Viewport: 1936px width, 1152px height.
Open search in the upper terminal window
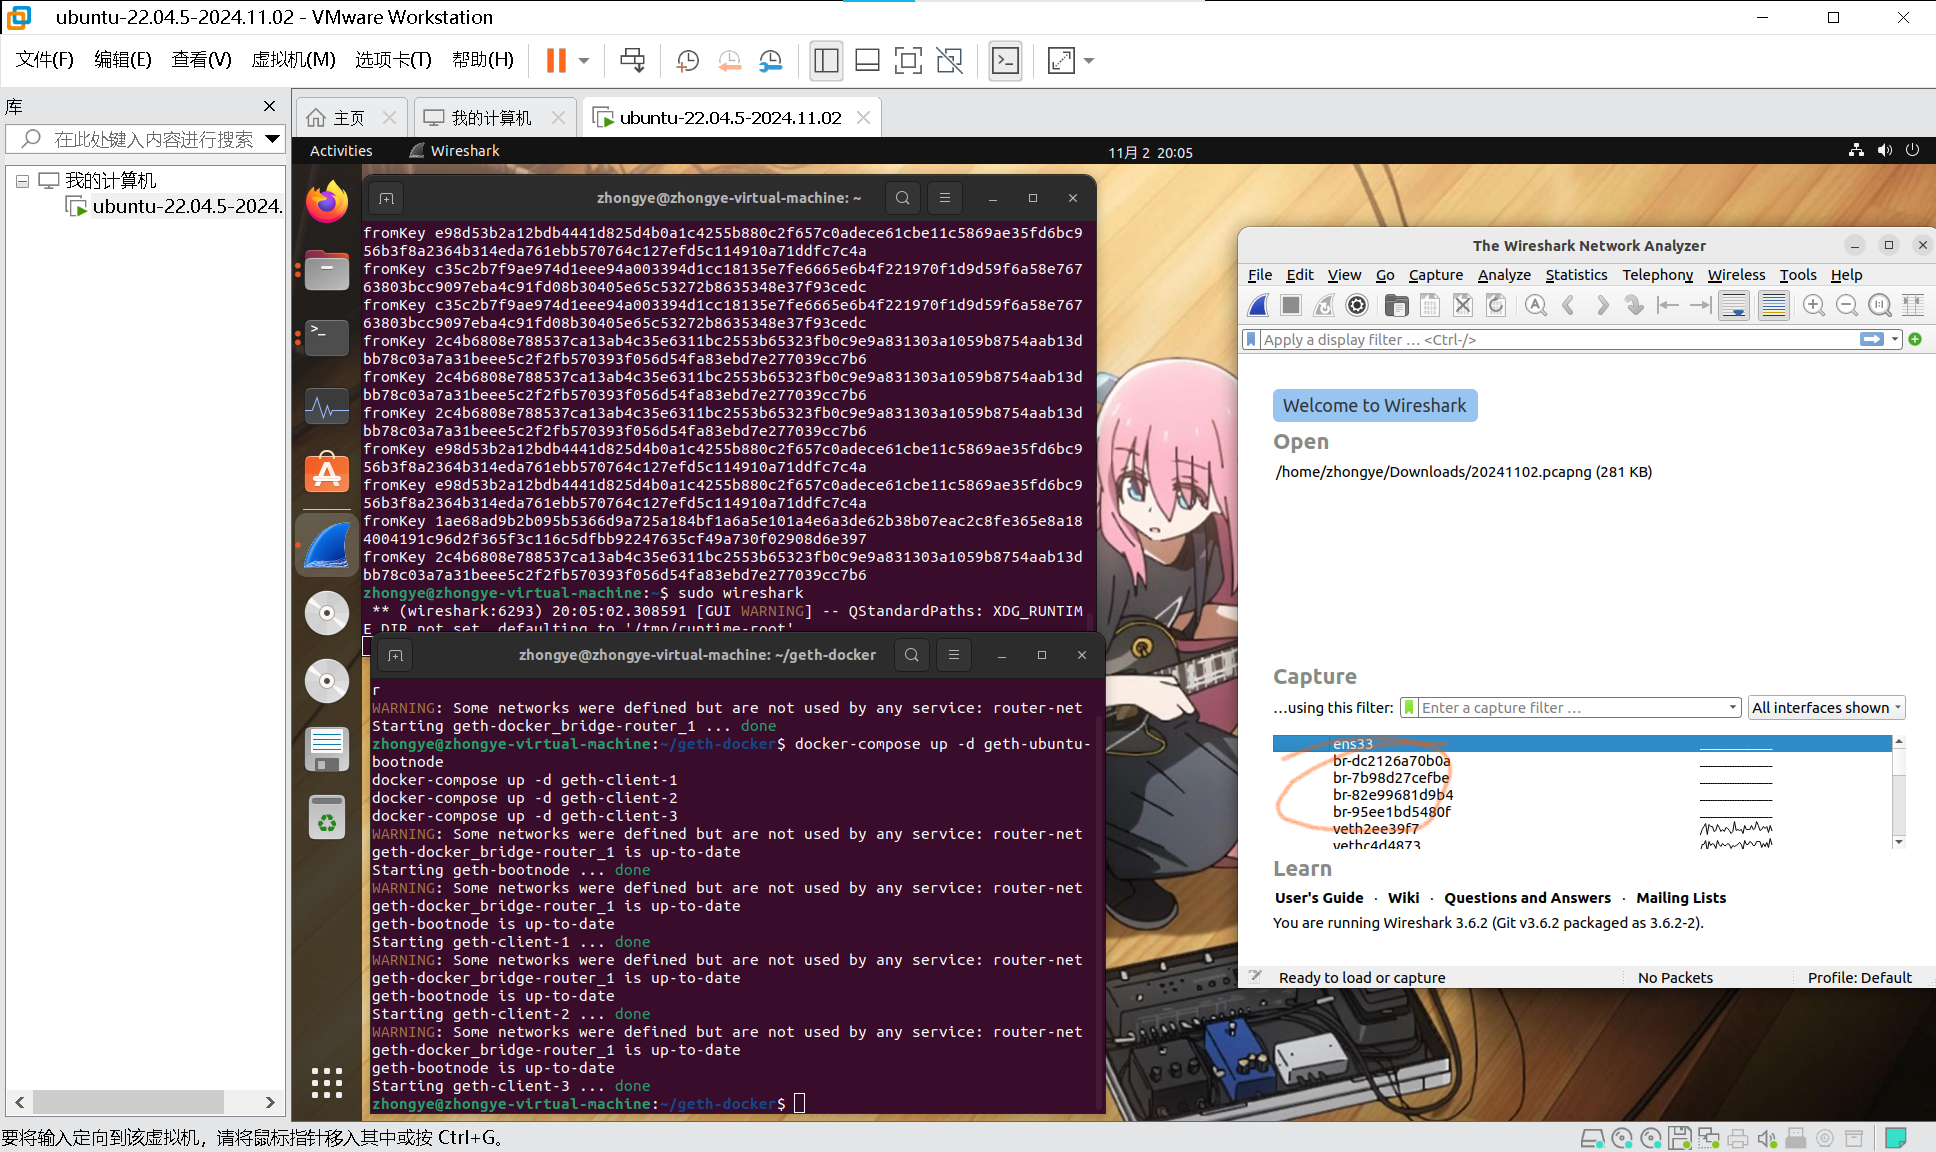pyautogui.click(x=903, y=198)
